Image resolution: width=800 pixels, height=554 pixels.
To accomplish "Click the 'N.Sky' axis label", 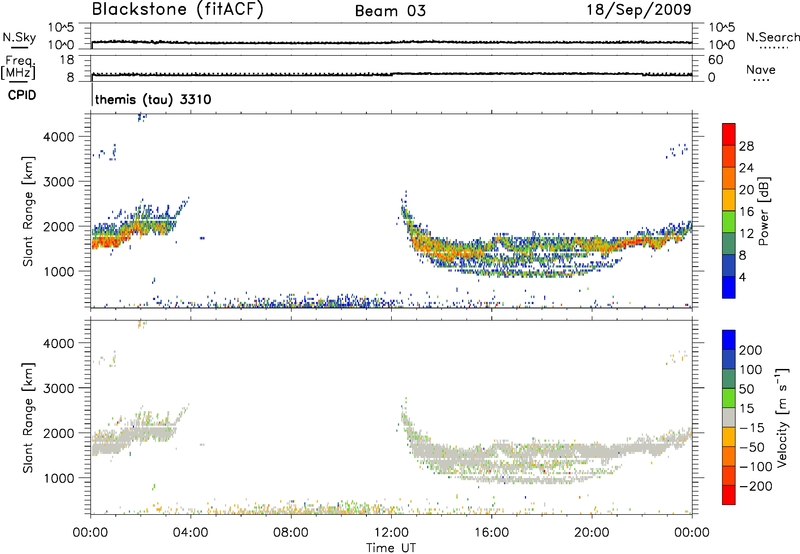I will click(x=19, y=37).
